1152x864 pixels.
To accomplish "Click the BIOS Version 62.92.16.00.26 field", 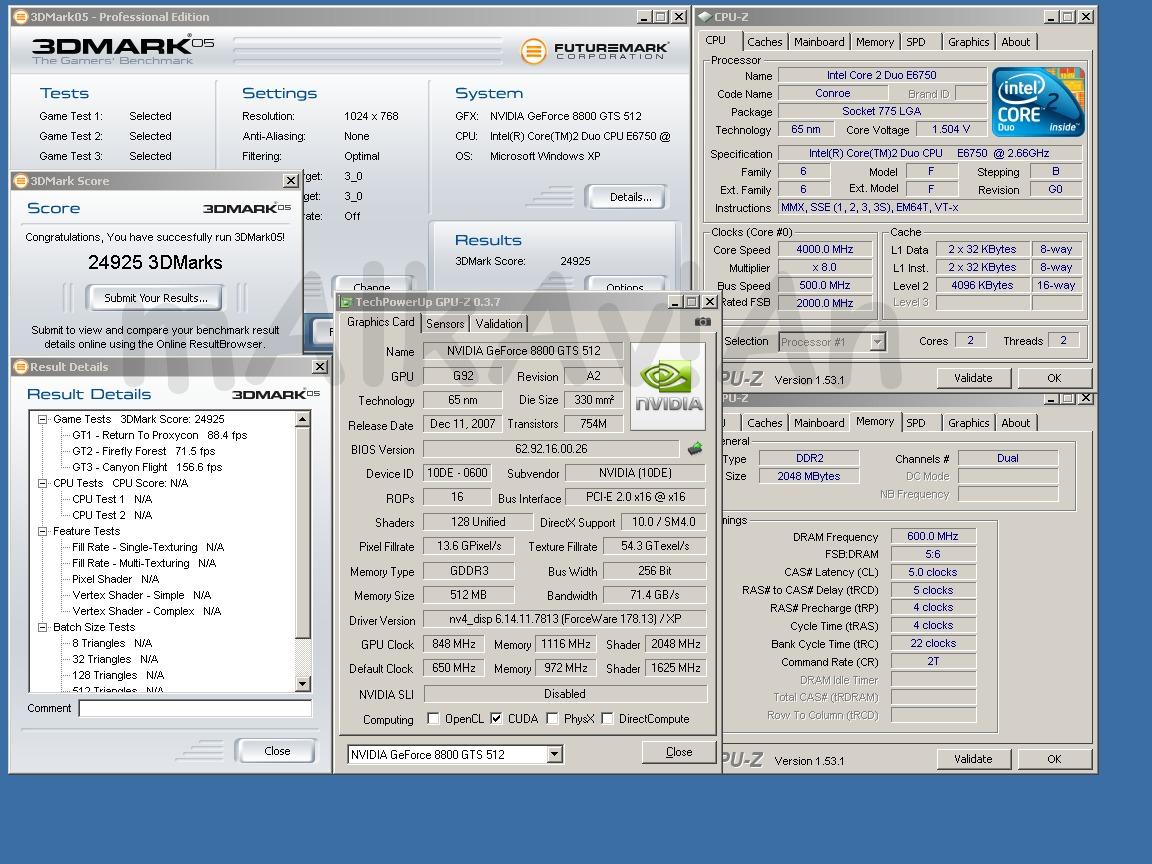I will [551, 448].
